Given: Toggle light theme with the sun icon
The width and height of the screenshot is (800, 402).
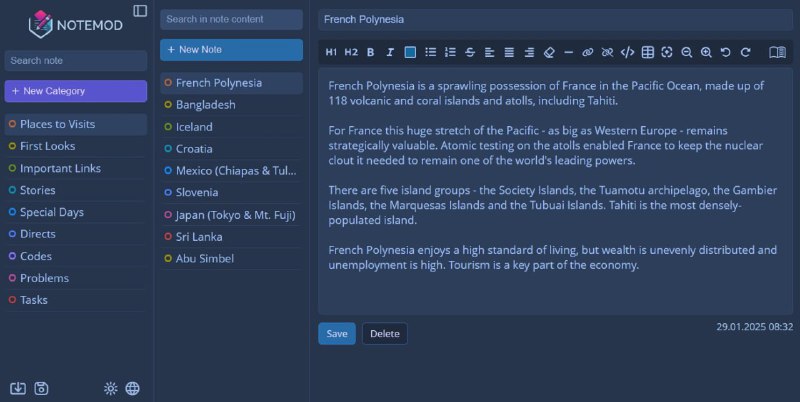Looking at the screenshot, I should click(111, 389).
